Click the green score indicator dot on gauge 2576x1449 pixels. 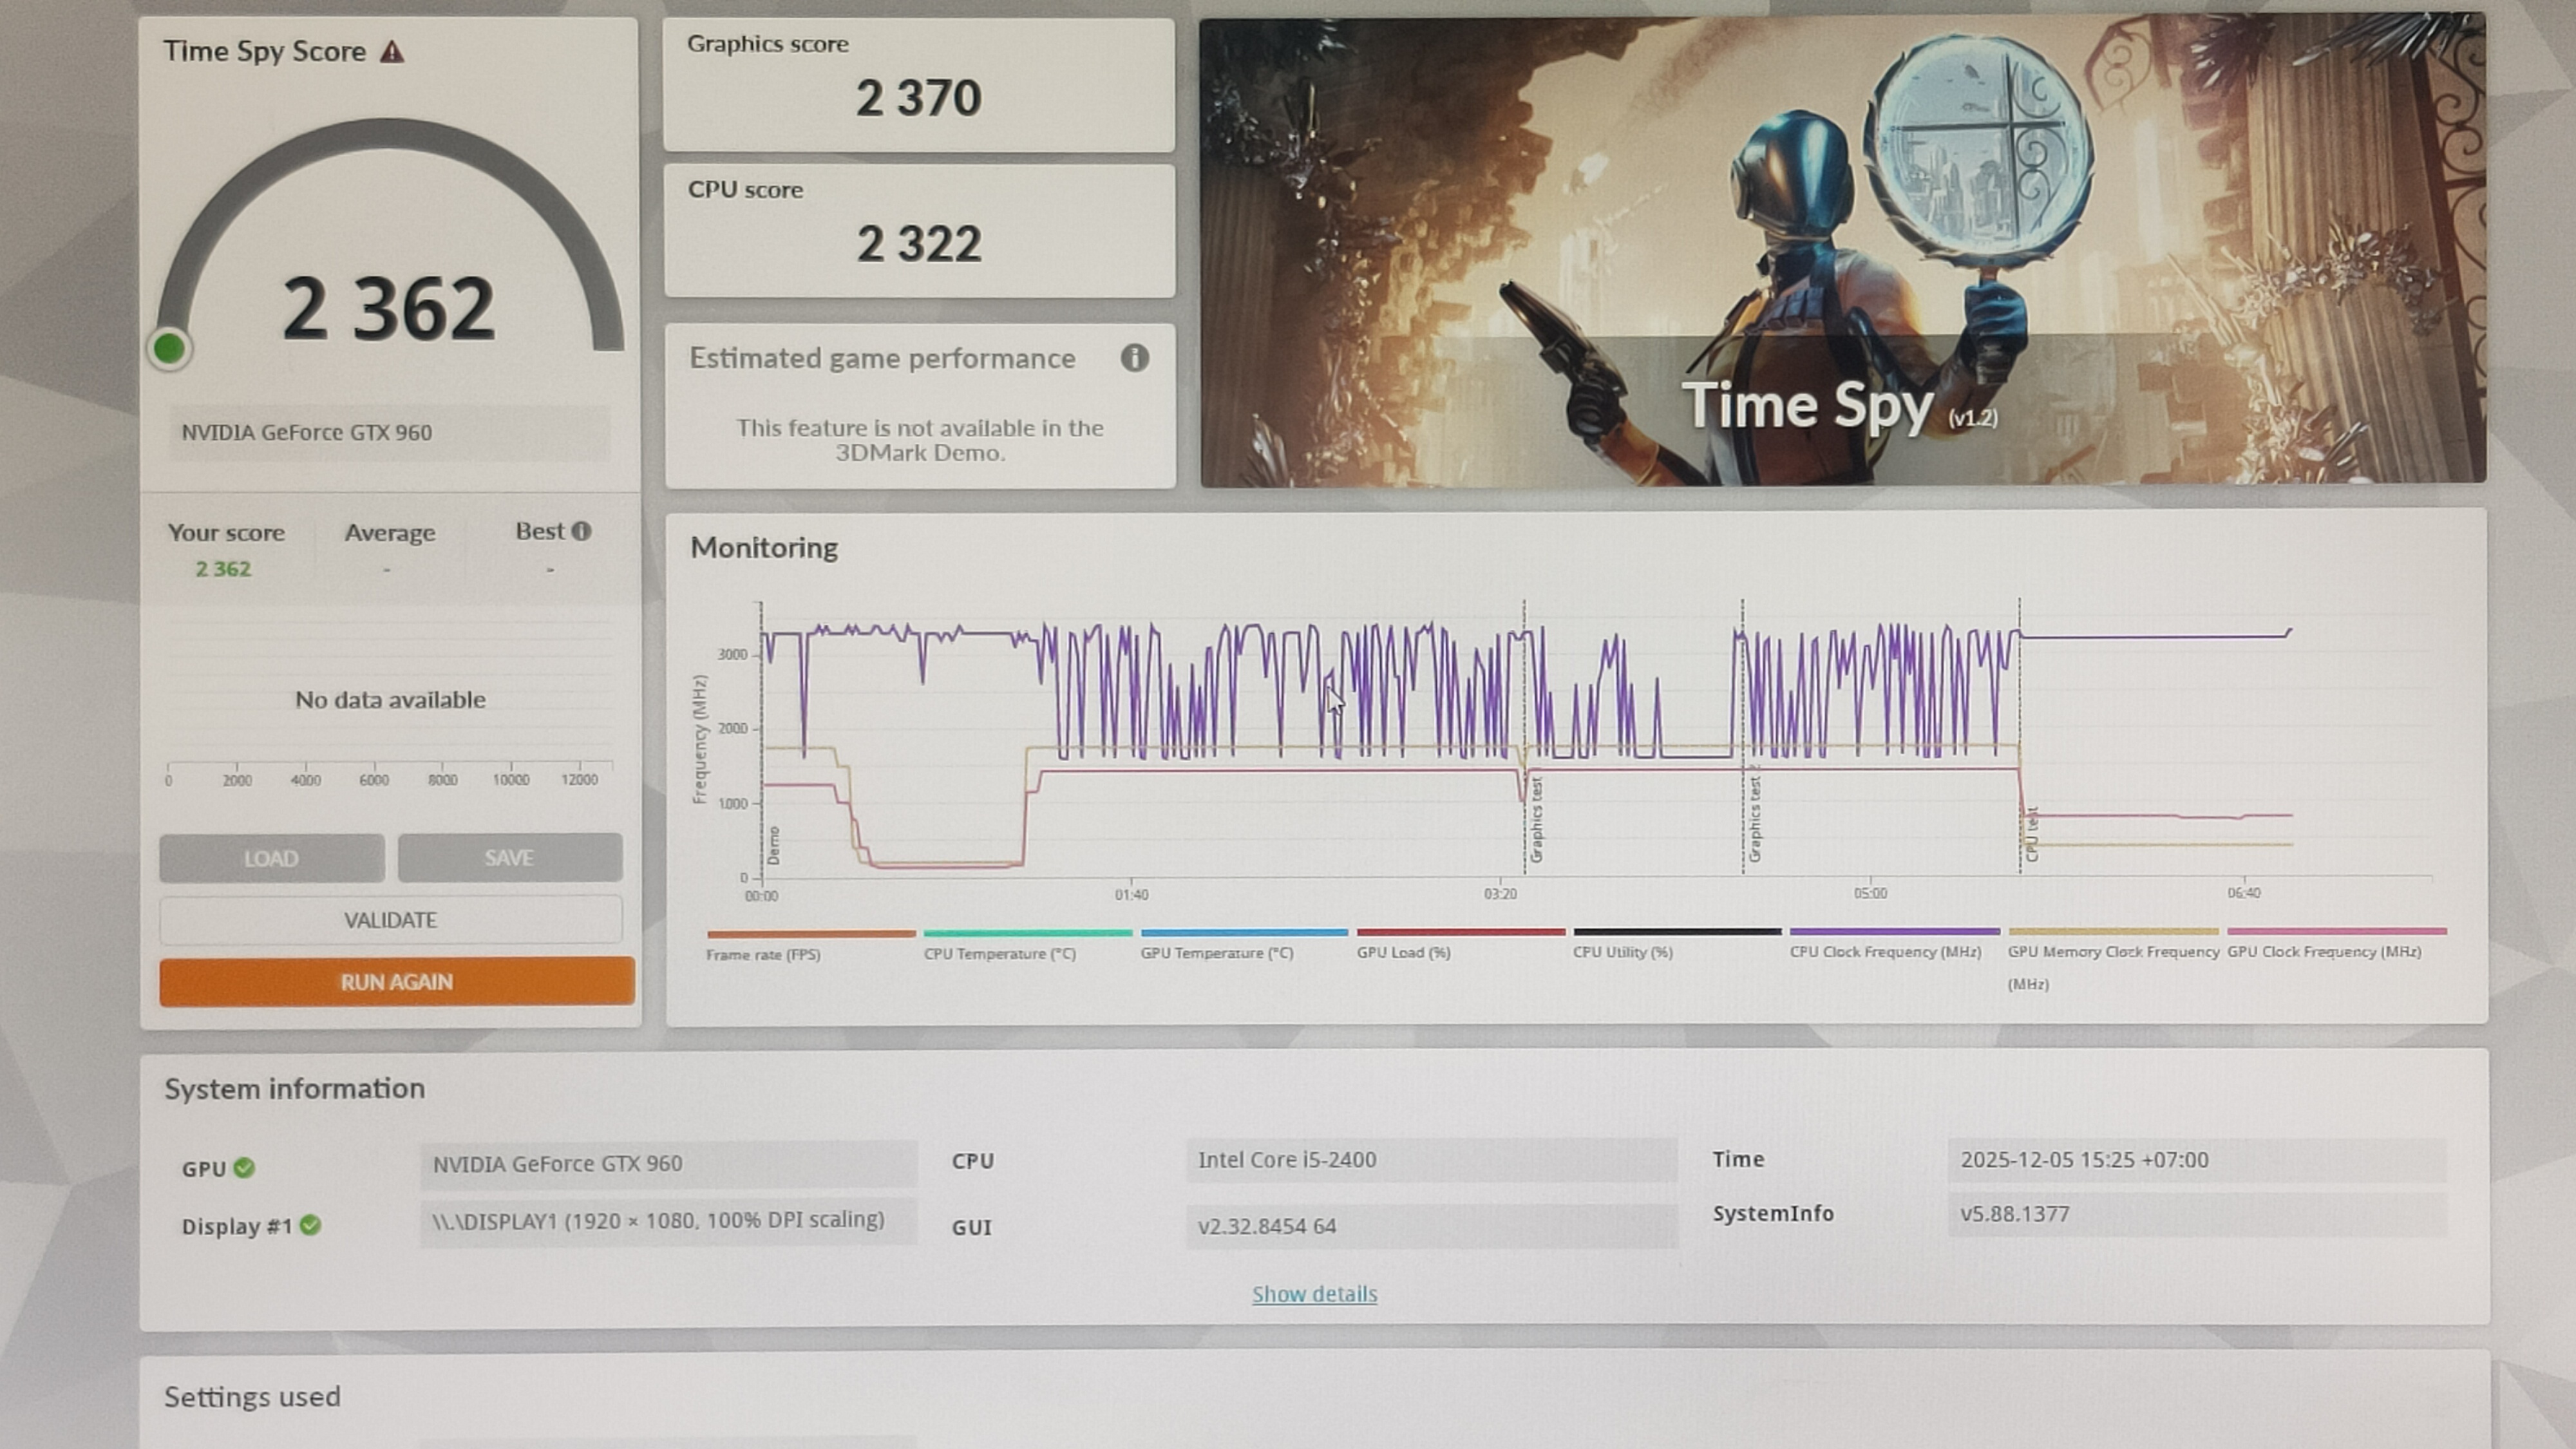pos(169,349)
